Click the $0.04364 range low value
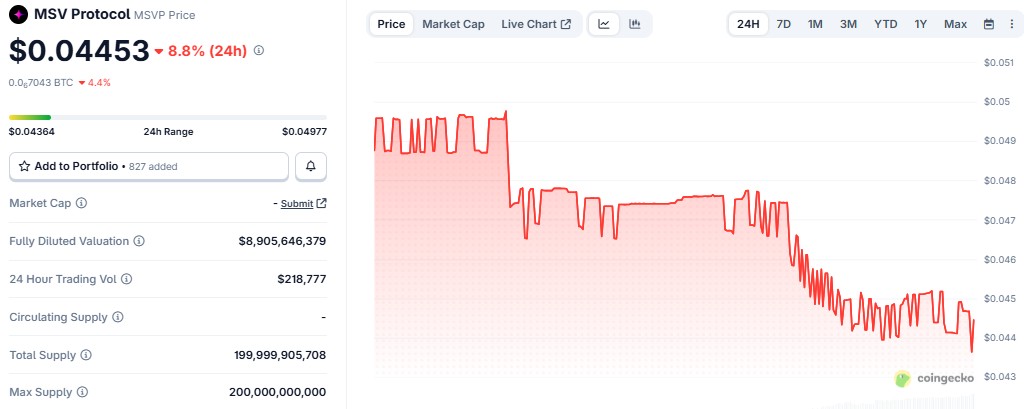Screen dimensions: 1024x409 coord(31,131)
